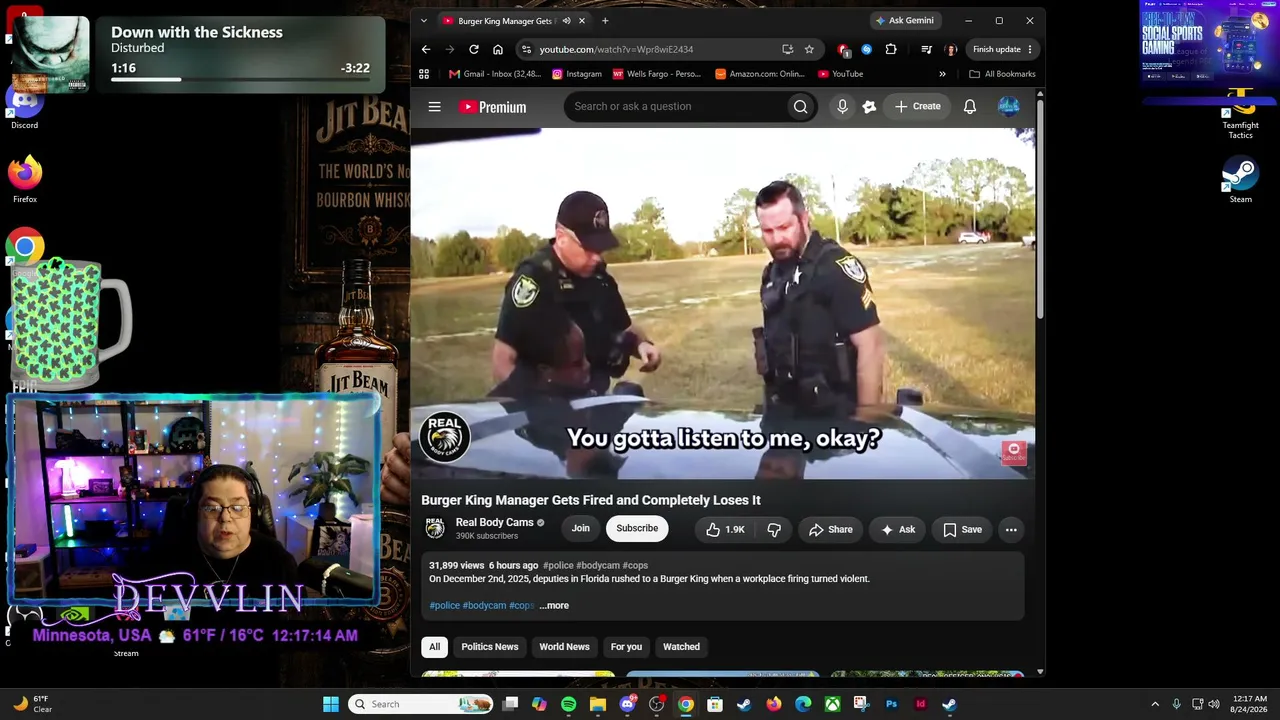Open Microsoft Edge from the taskbar
Image resolution: width=1280 pixels, height=720 pixels.
(803, 704)
